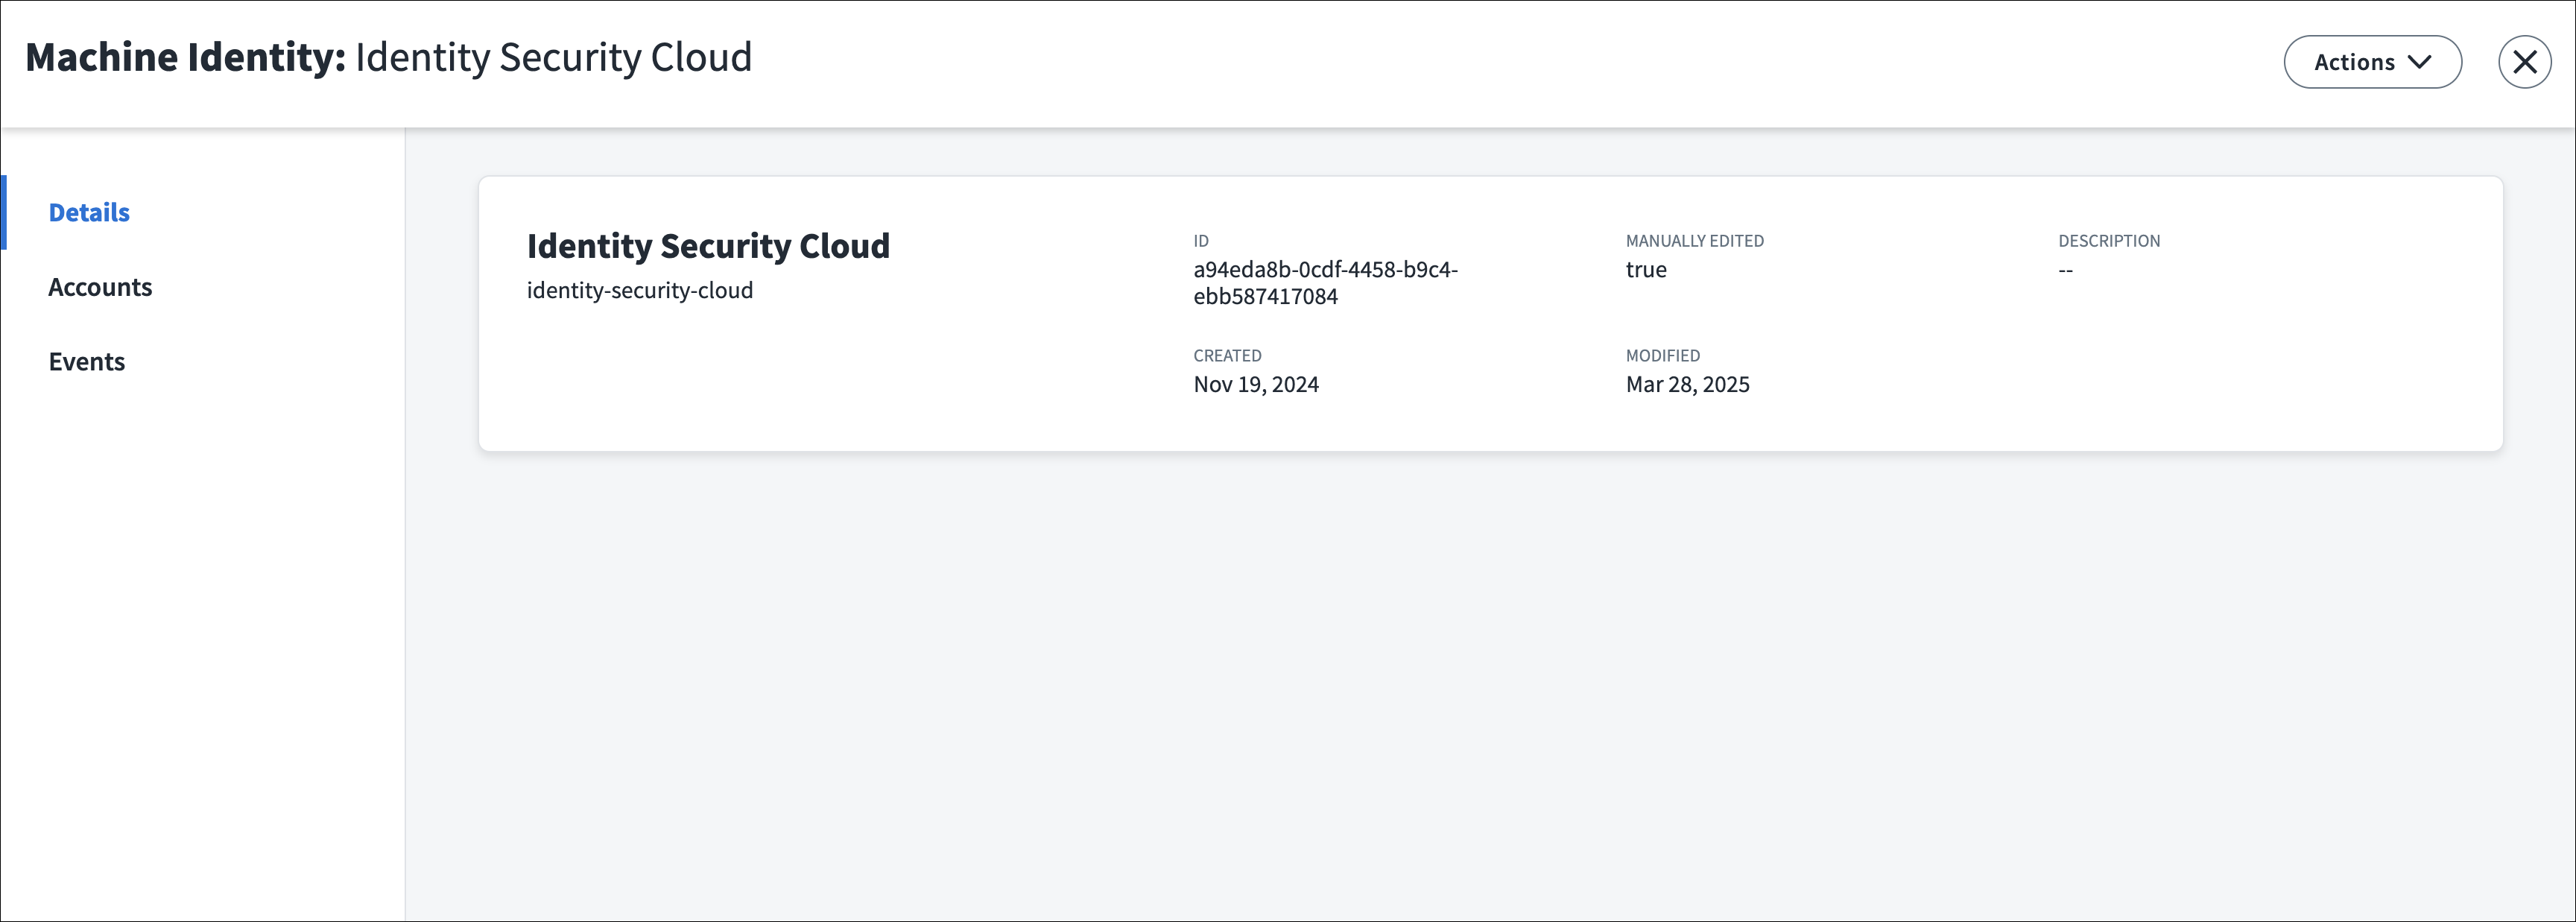Open the Actions dropdown menu

pos(2372,62)
